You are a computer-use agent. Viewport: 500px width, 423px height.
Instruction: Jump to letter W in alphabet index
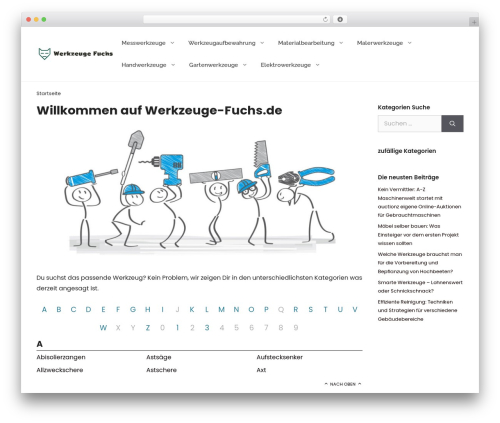[x=103, y=328]
